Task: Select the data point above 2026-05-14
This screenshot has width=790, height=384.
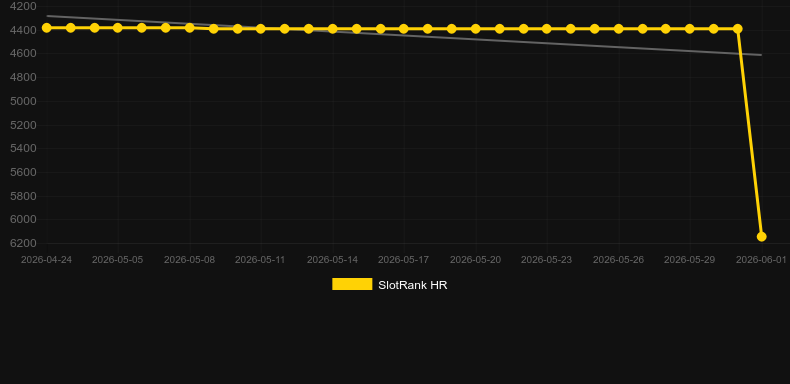Action: click(333, 29)
